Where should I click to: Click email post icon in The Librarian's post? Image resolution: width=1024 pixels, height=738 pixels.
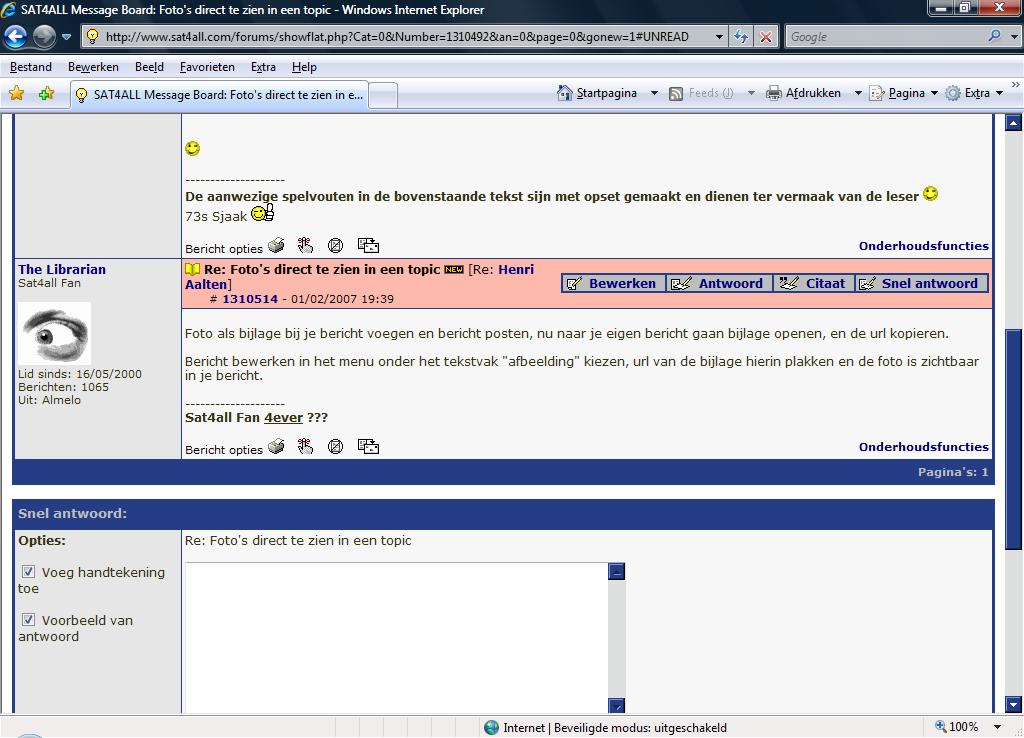[368, 446]
